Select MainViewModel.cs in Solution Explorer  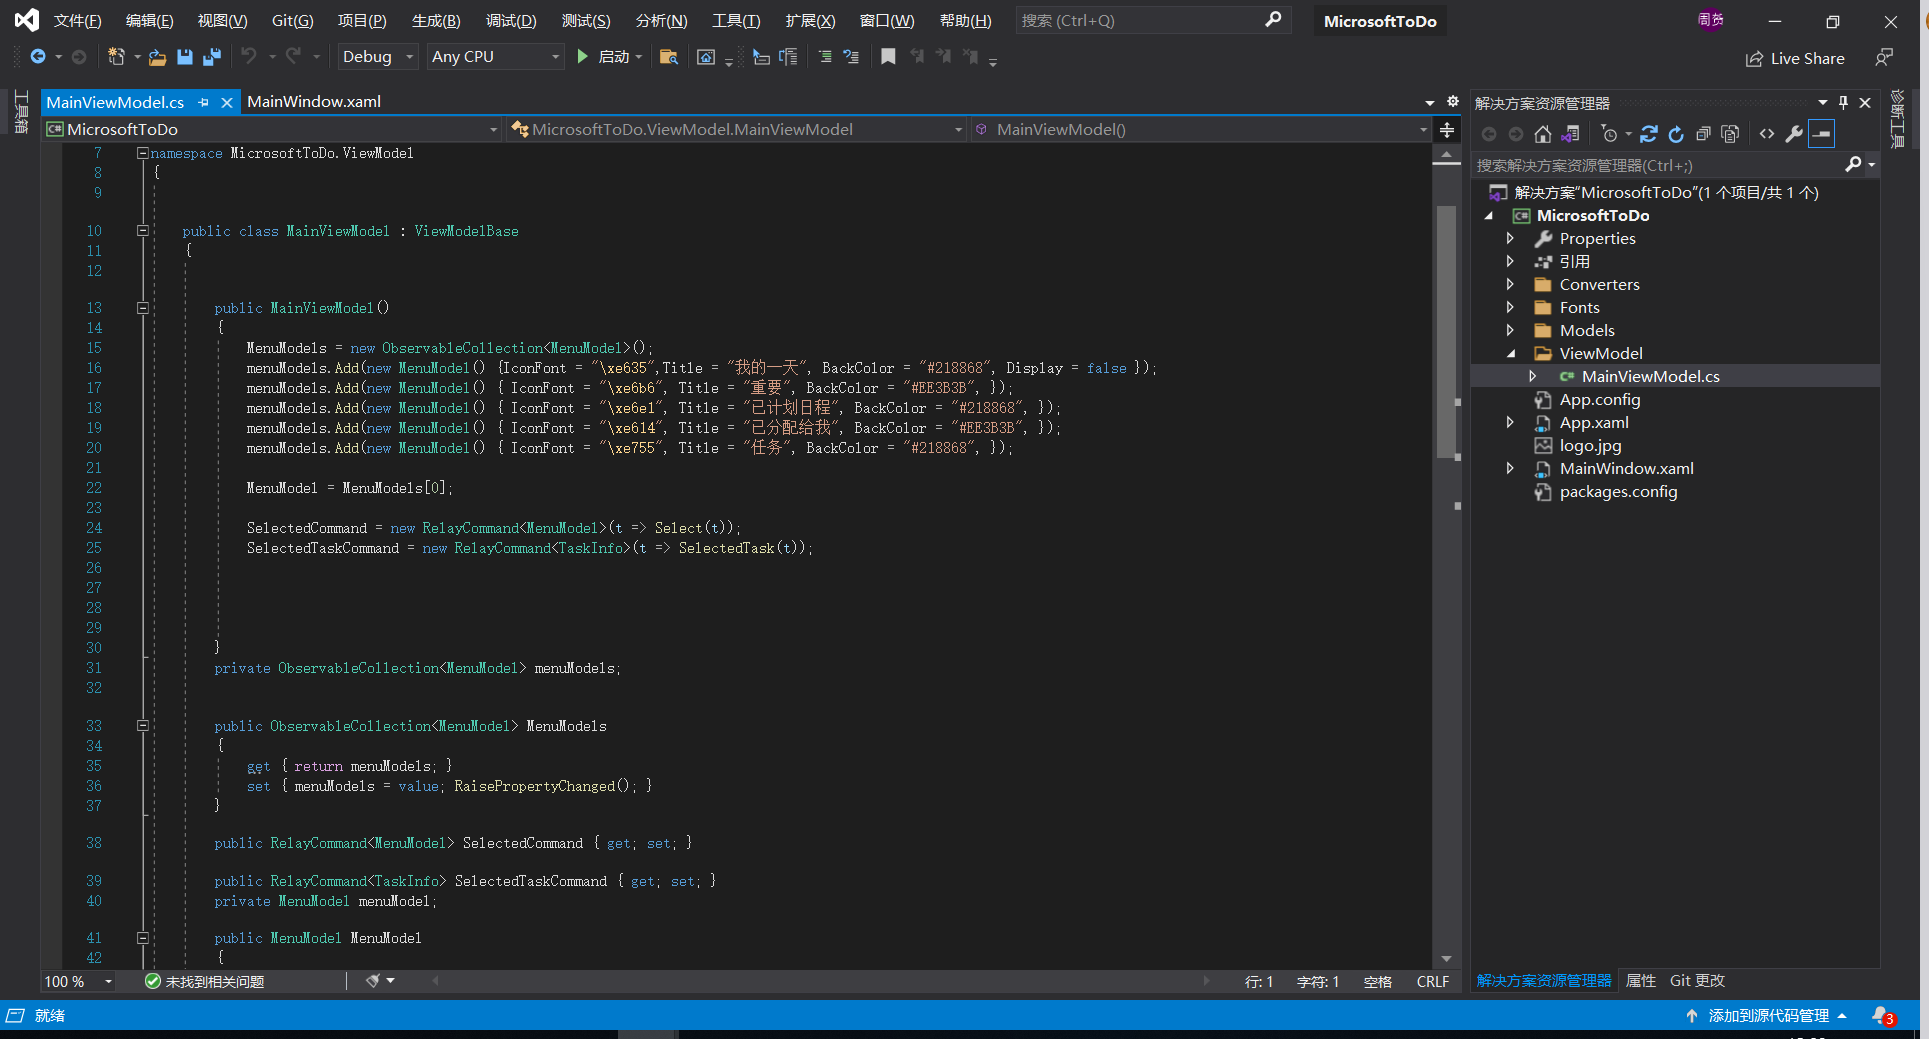(x=1649, y=376)
